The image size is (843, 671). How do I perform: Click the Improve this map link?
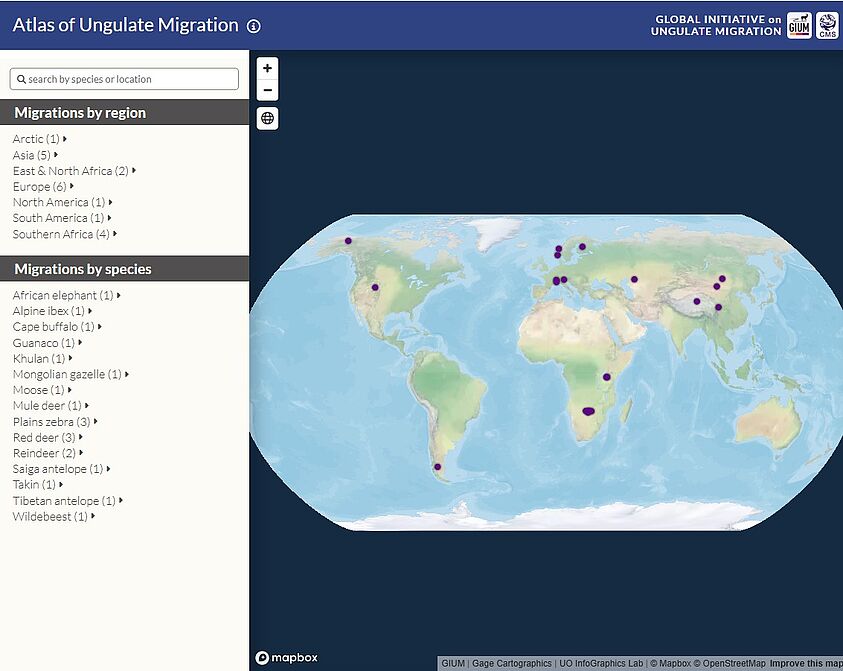click(805, 663)
